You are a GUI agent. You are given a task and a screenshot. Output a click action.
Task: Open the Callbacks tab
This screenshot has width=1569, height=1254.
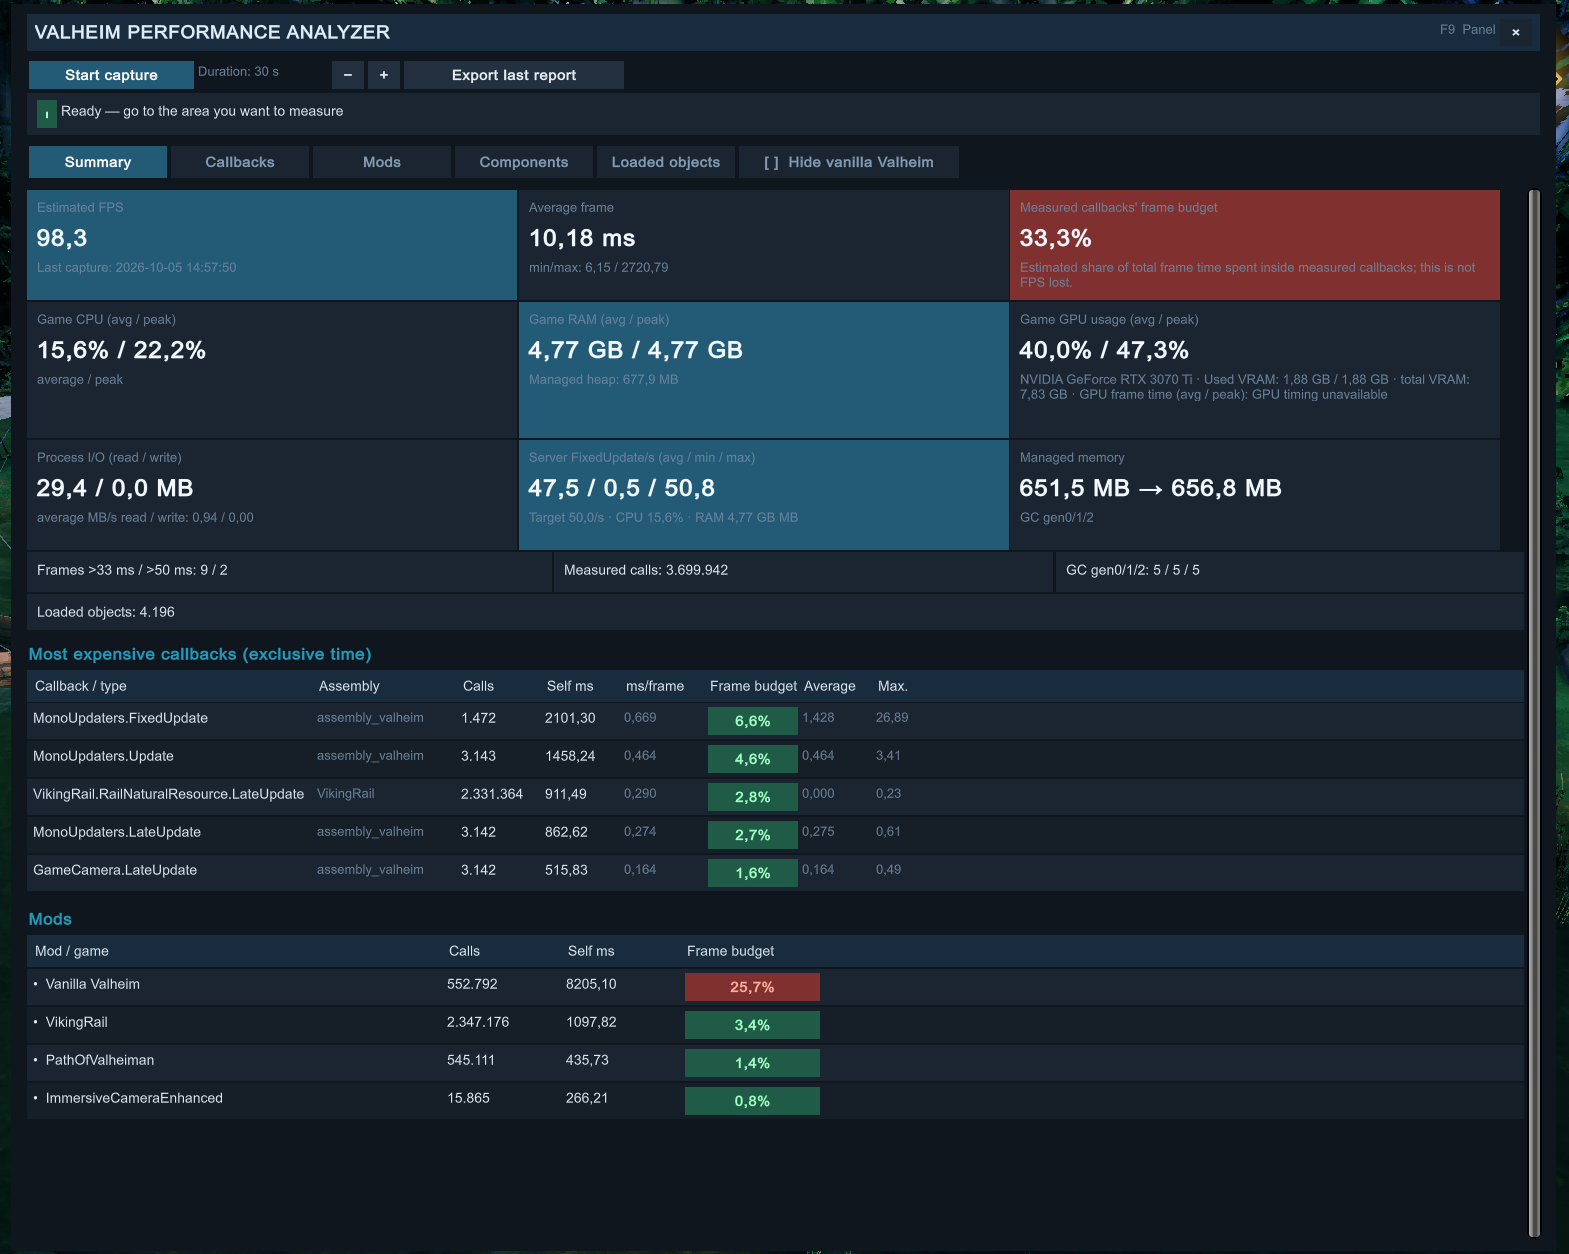tap(240, 162)
